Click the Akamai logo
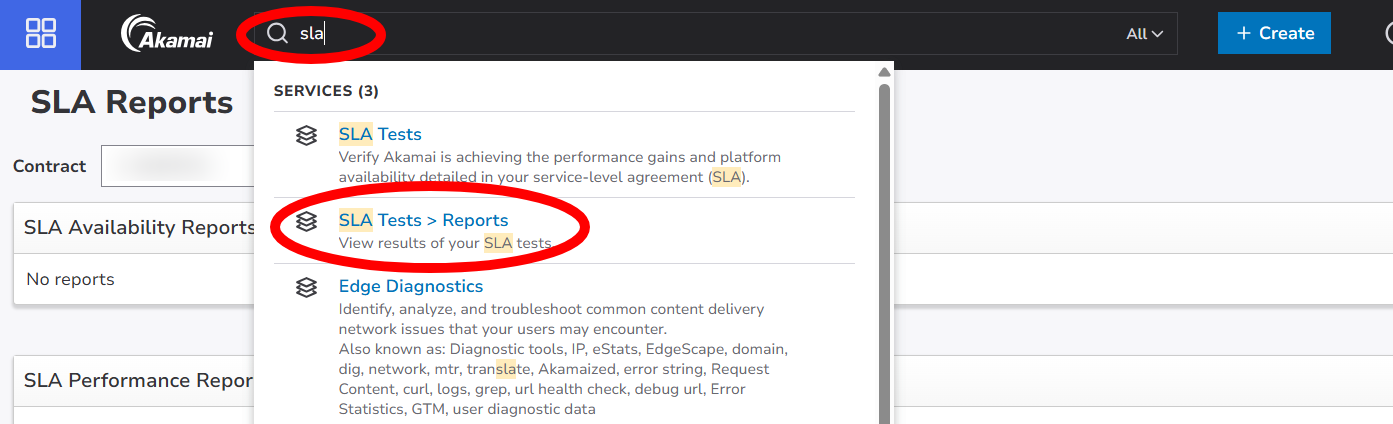The width and height of the screenshot is (1393, 424). point(166,34)
